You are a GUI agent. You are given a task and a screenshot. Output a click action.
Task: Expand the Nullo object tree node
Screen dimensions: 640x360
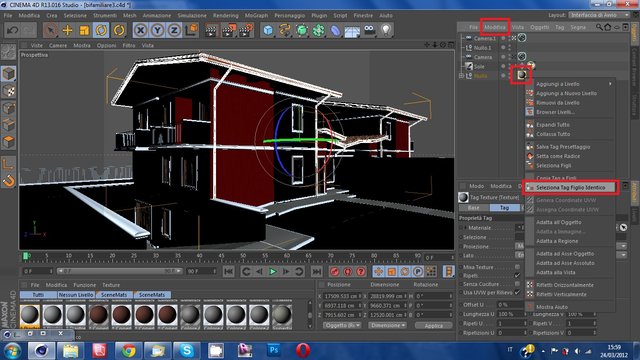pyautogui.click(x=462, y=76)
